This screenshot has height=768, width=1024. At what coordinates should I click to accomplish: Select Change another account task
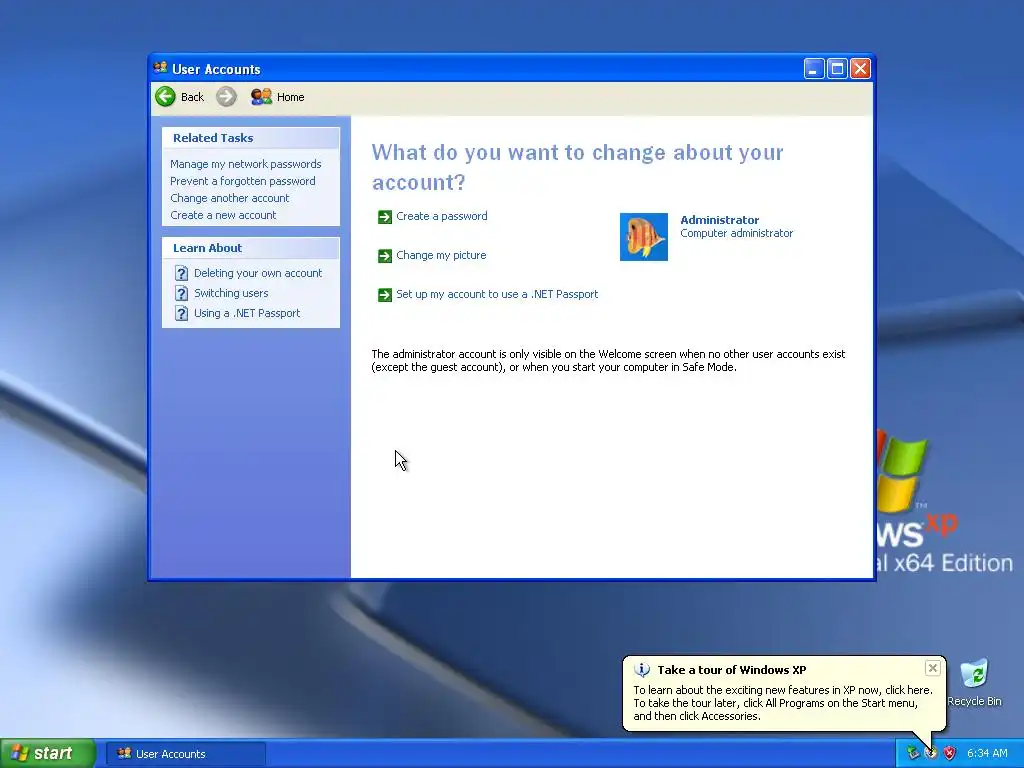pyautogui.click(x=229, y=198)
